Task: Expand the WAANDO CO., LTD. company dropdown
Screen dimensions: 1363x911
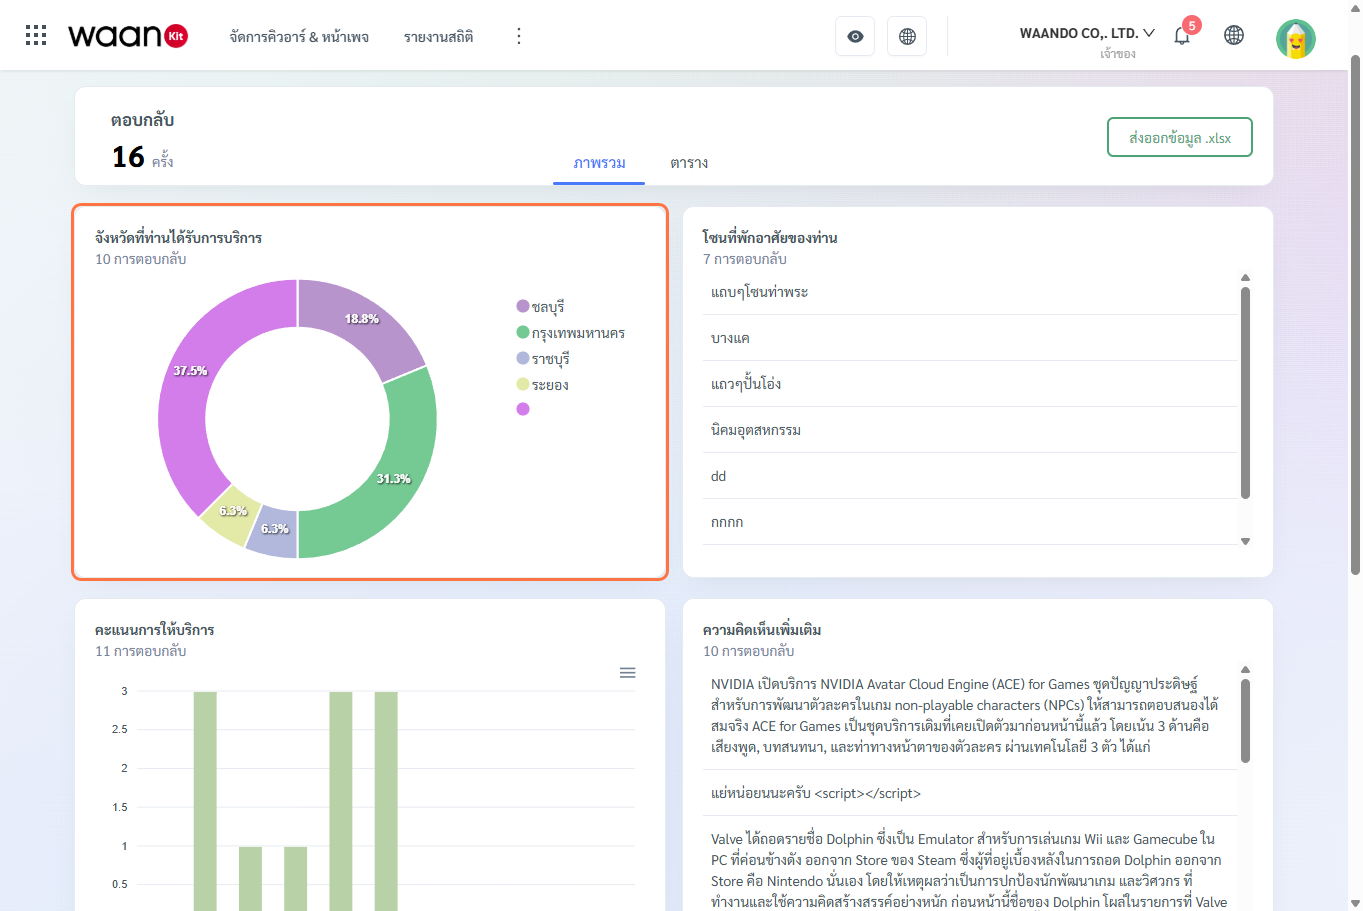Action: (1087, 33)
